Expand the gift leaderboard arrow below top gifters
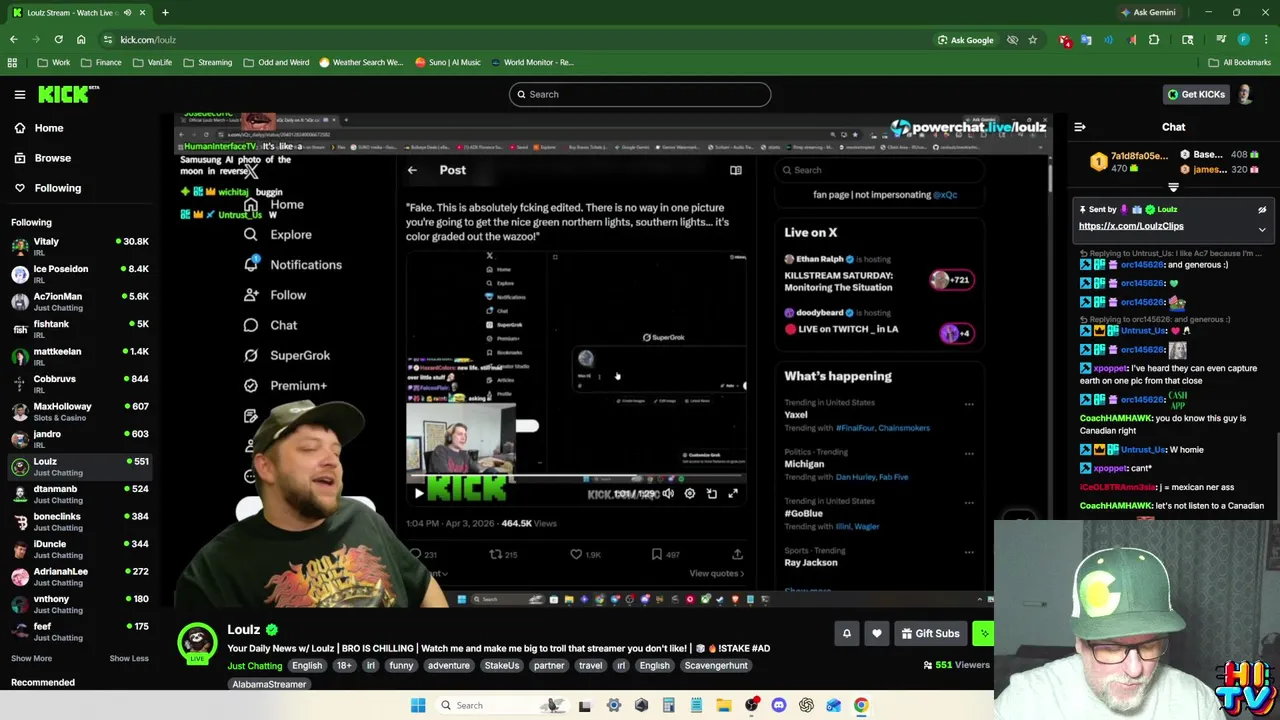The height and width of the screenshot is (720, 1280). pyautogui.click(x=1173, y=187)
